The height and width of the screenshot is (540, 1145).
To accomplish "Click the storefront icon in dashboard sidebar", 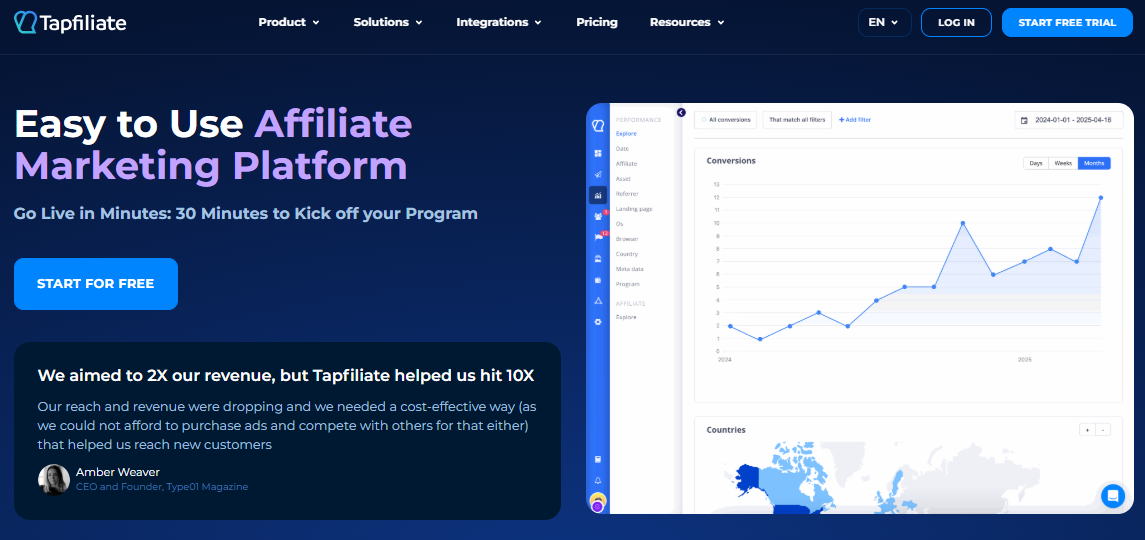I will [x=598, y=259].
